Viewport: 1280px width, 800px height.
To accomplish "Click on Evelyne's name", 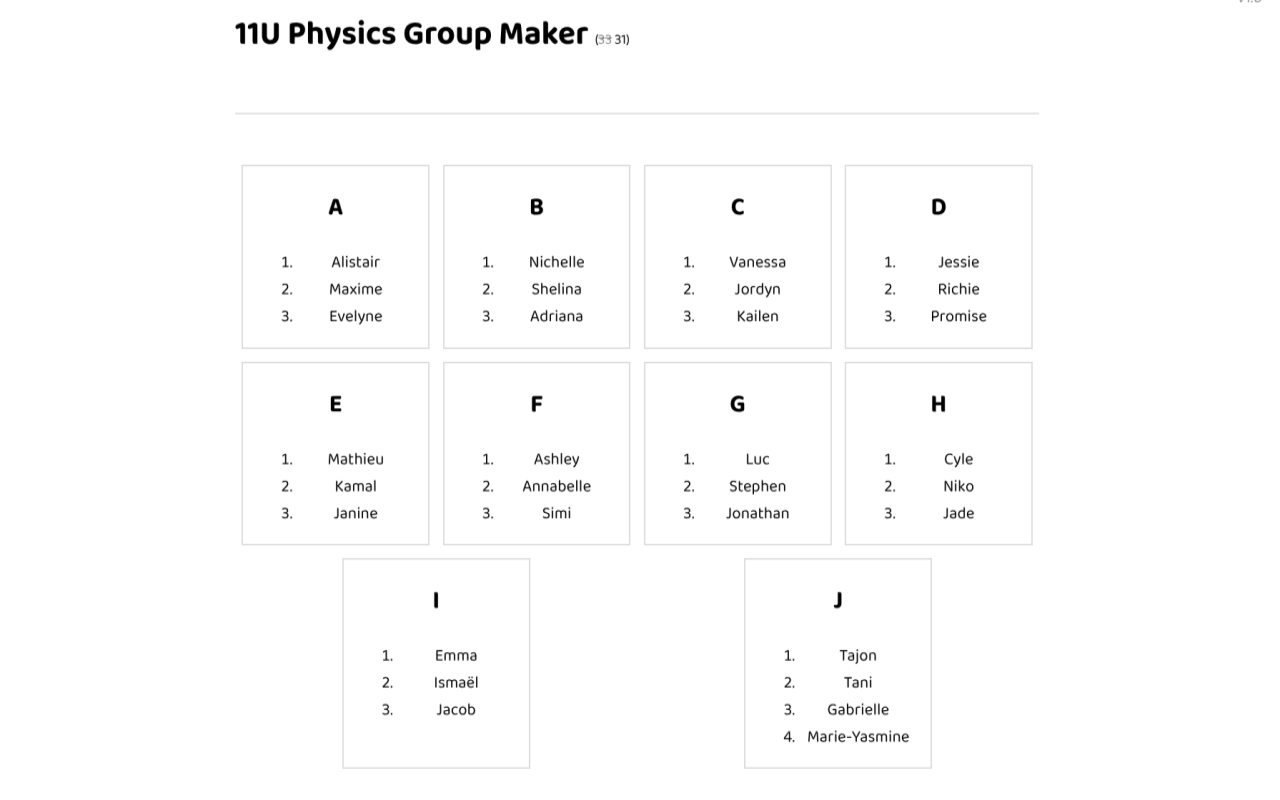I will point(355,316).
